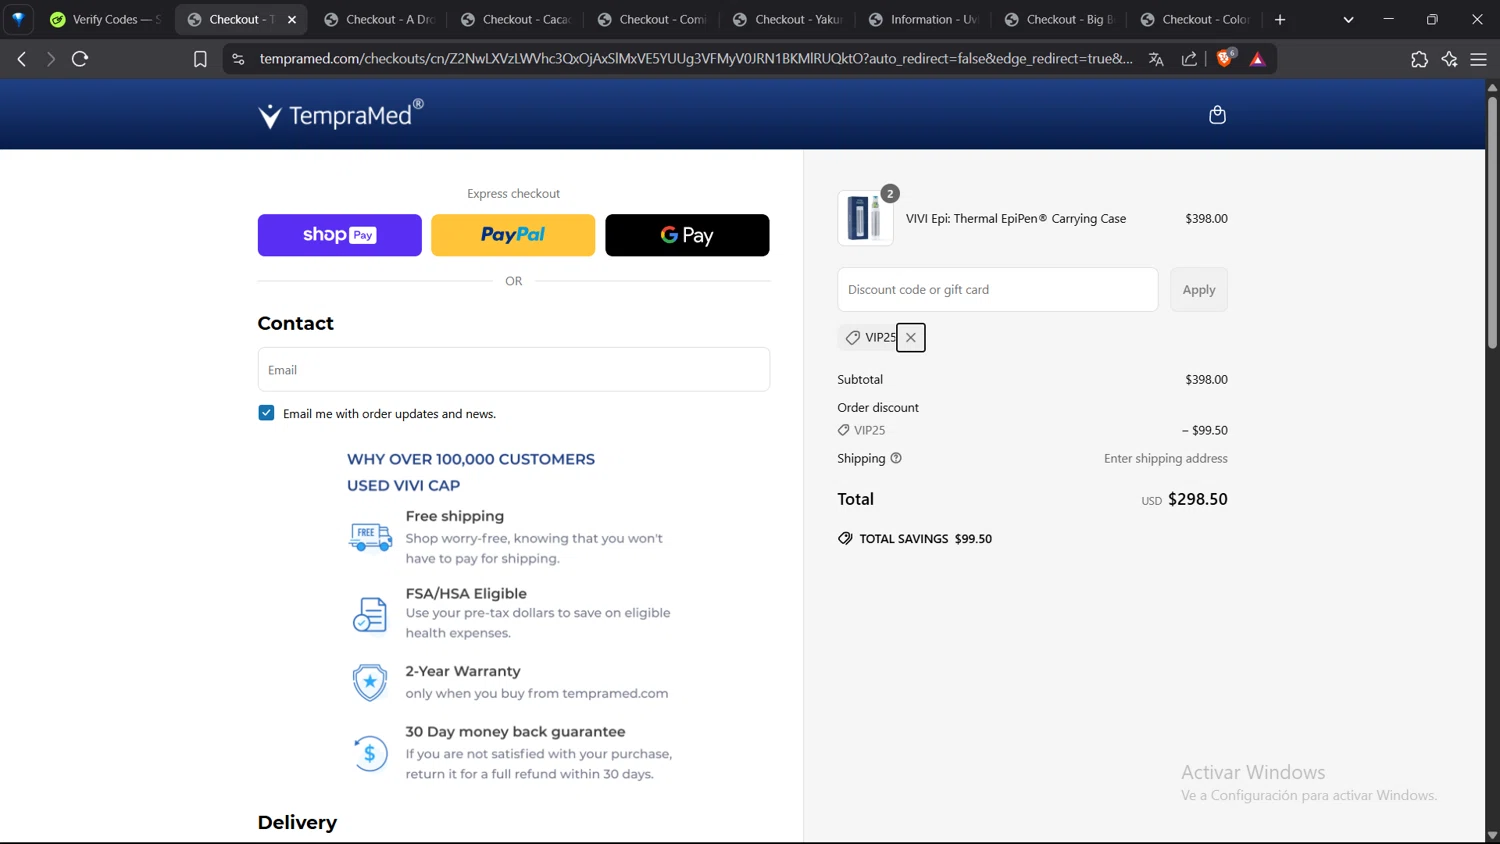Click the Total $298.50 amount
Screen dimensions: 1500x844
[1198, 499]
